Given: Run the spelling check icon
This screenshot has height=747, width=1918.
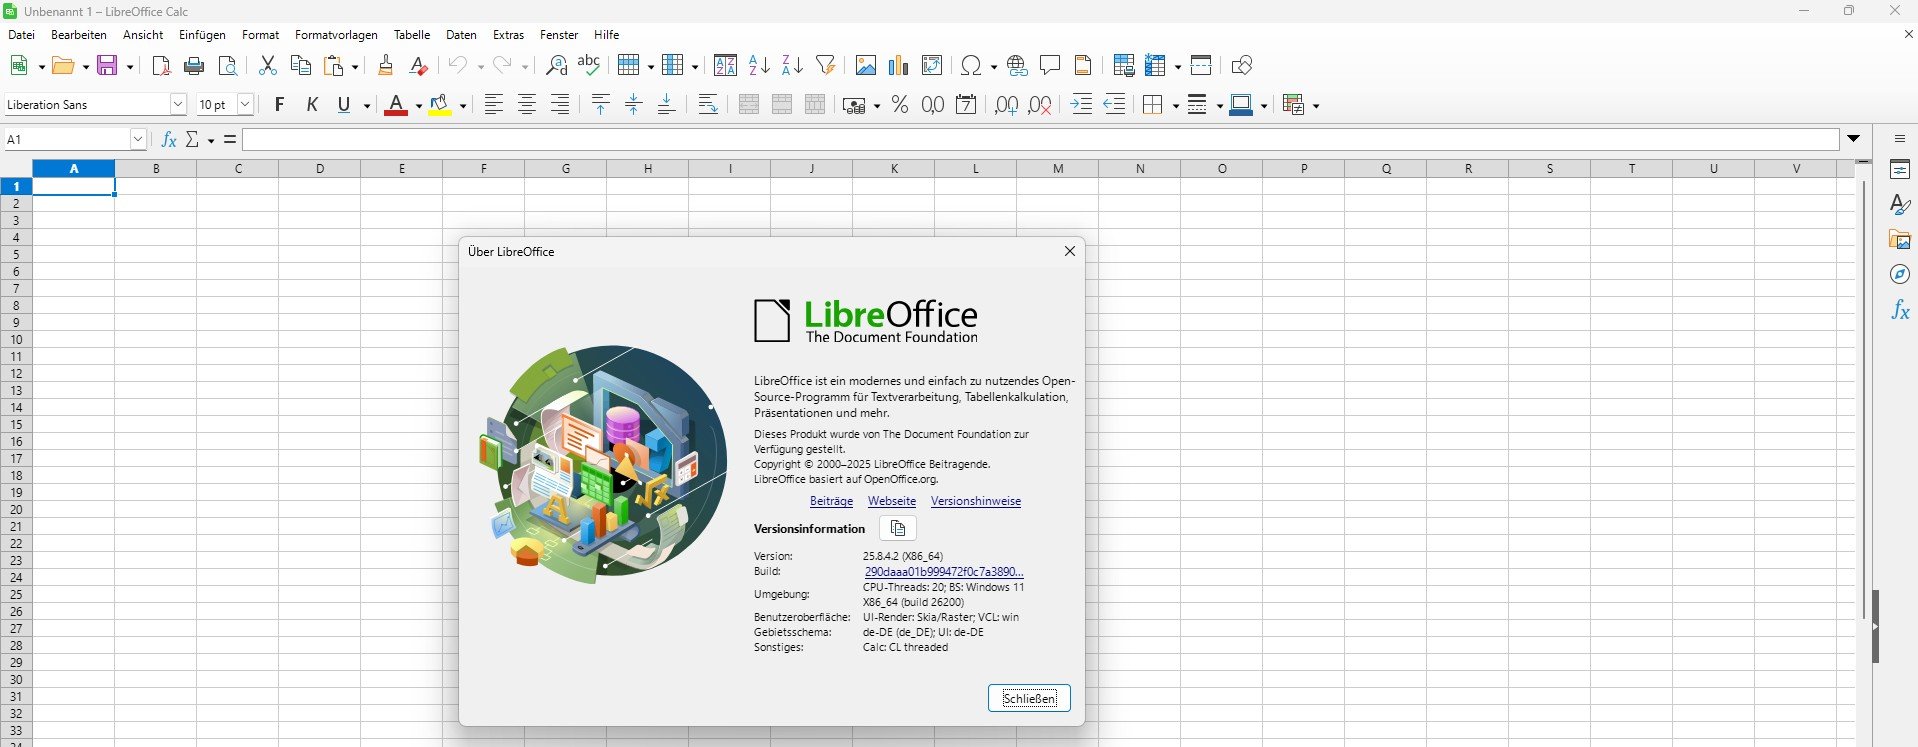Looking at the screenshot, I should 589,66.
